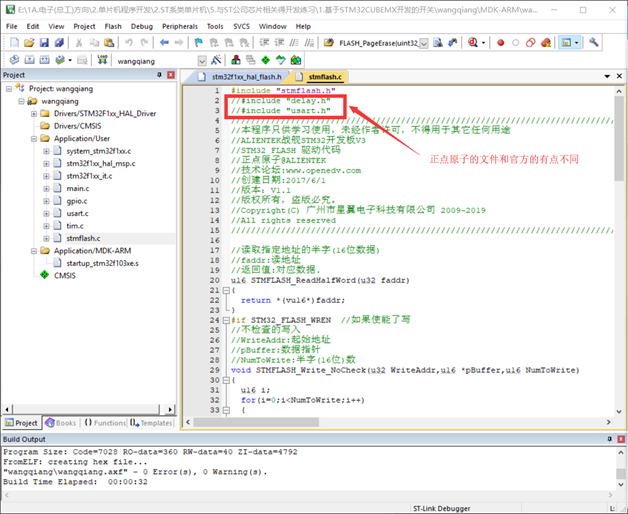This screenshot has height=514, width=628.
Task: Open Configuration wrench icon in toolbar
Action: click(594, 43)
